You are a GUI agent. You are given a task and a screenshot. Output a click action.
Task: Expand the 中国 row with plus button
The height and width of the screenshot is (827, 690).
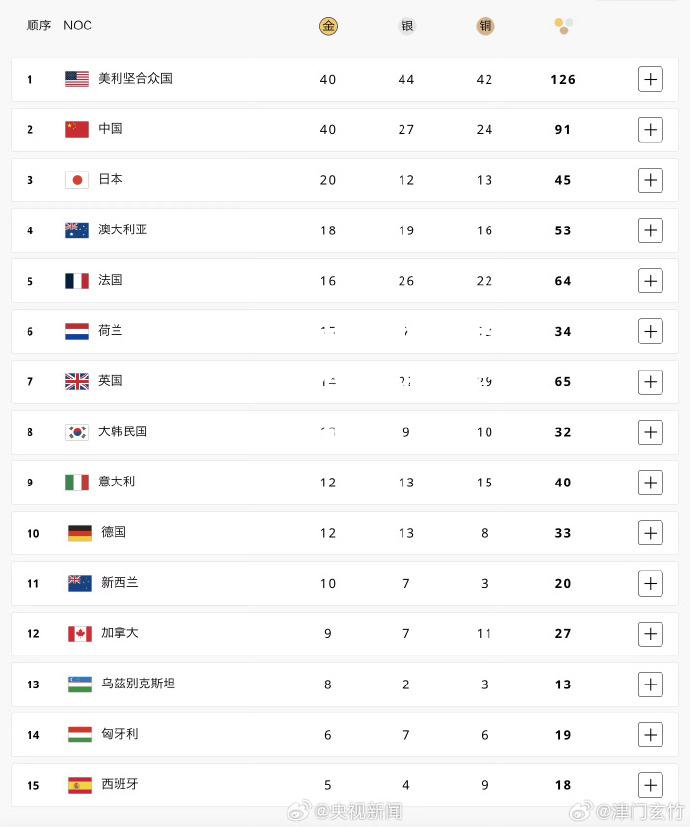(650, 130)
